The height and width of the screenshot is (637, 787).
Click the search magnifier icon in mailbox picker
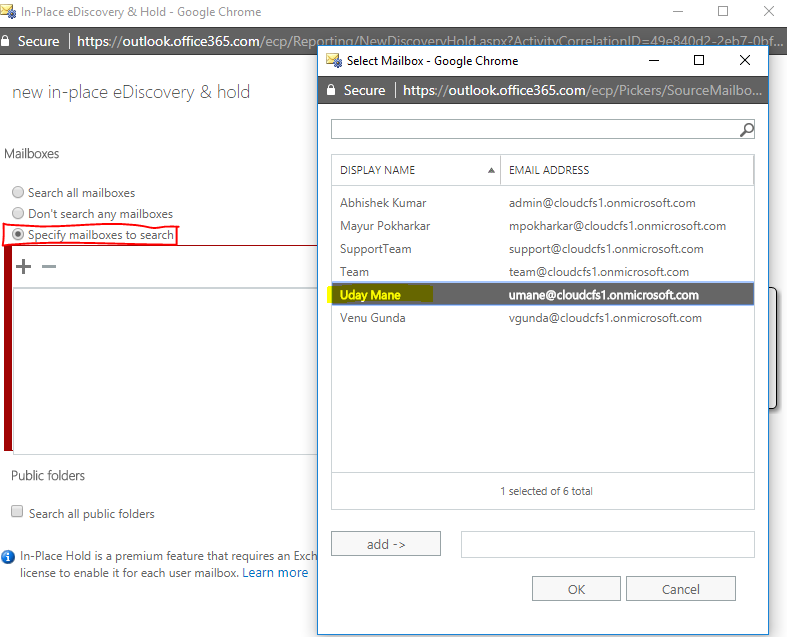[x=746, y=130]
